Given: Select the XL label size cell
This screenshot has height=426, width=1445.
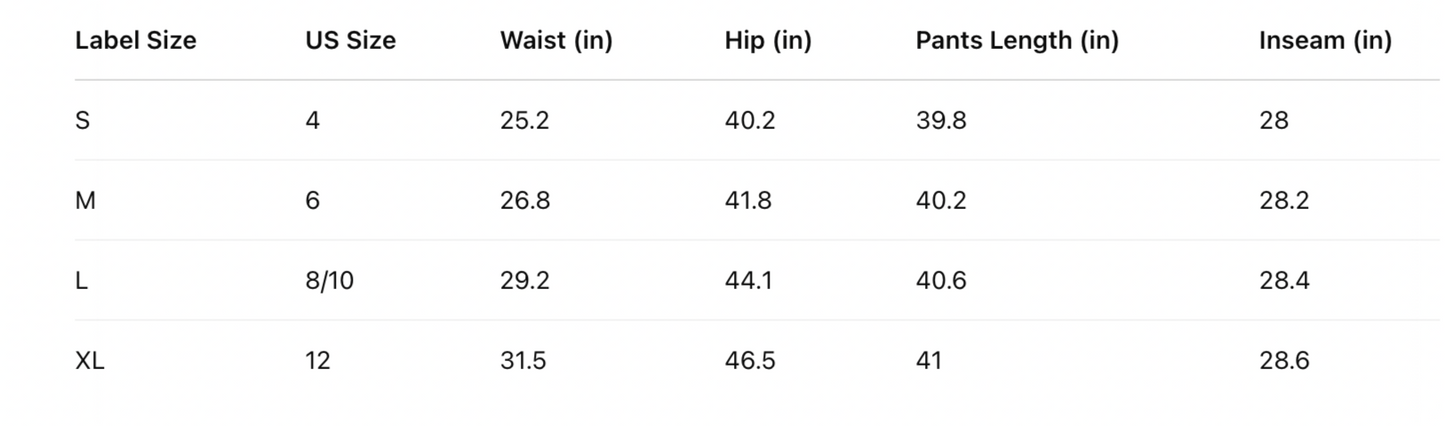Looking at the screenshot, I should point(90,361).
